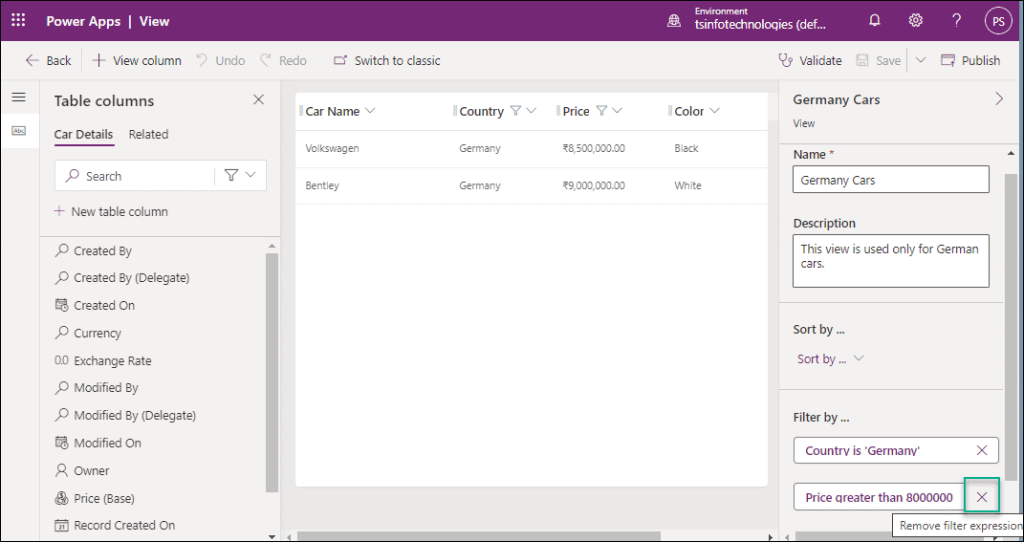Image resolution: width=1024 pixels, height=542 pixels.
Task: Click the Redo command
Action: click(x=283, y=61)
